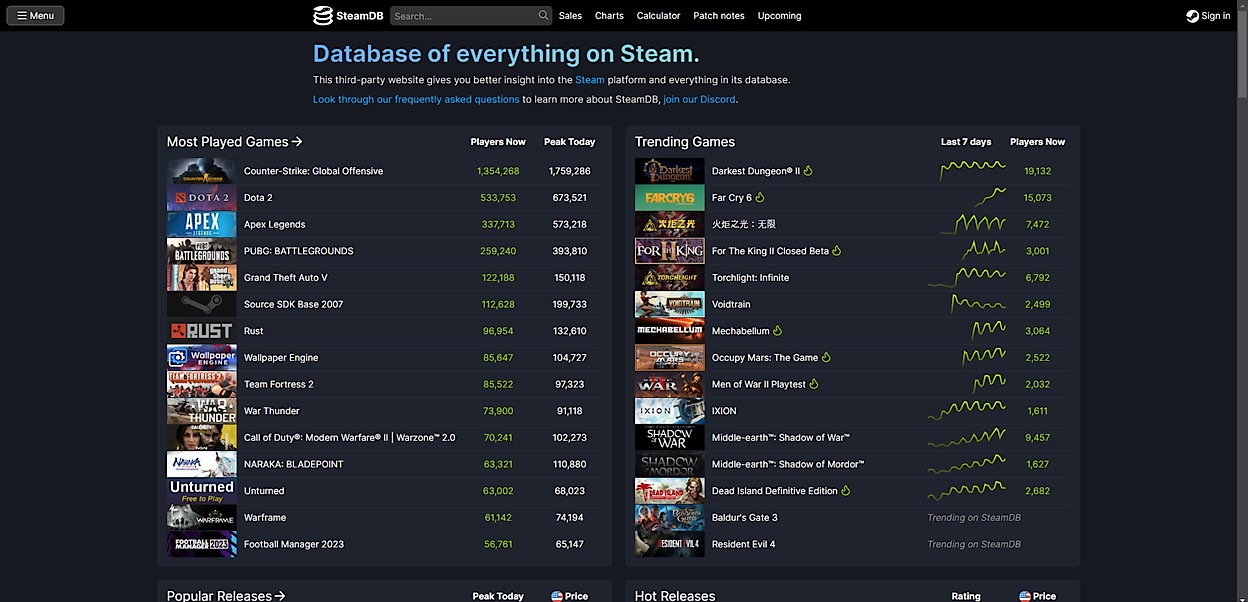Click the Unturned Free to Play thumbnail

[201, 491]
